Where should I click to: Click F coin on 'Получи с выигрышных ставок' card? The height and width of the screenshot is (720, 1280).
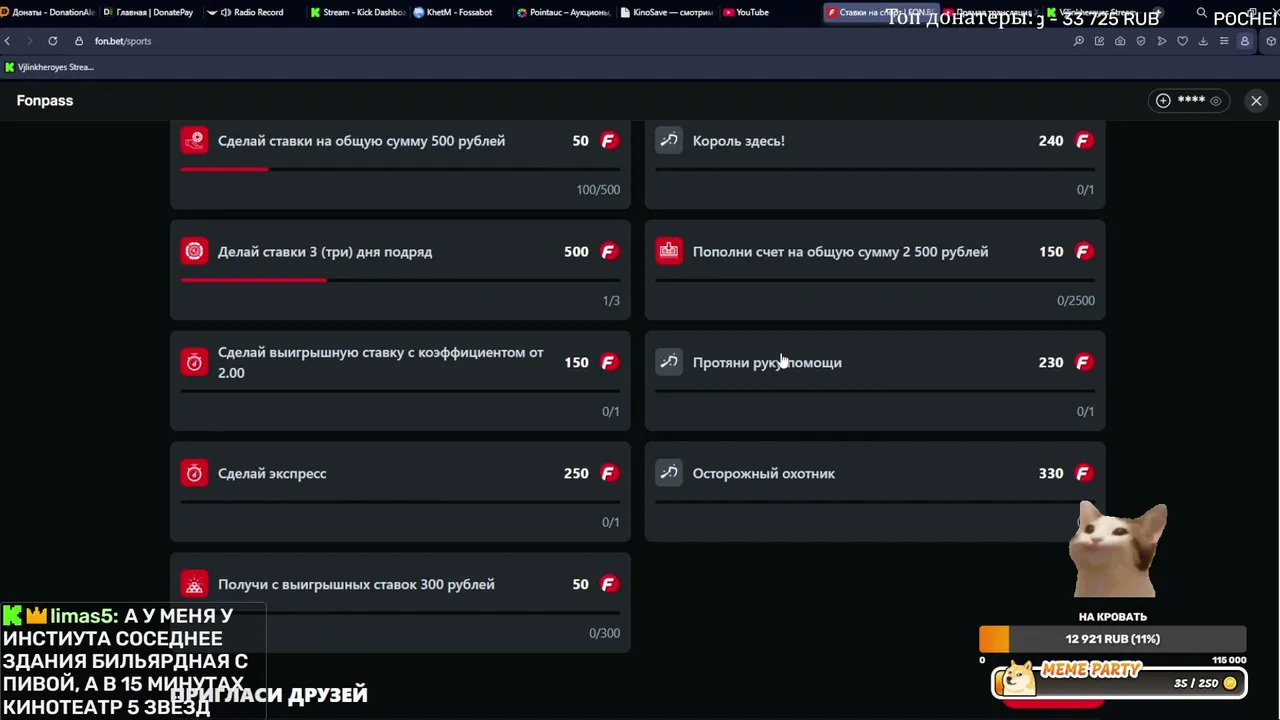pos(608,585)
